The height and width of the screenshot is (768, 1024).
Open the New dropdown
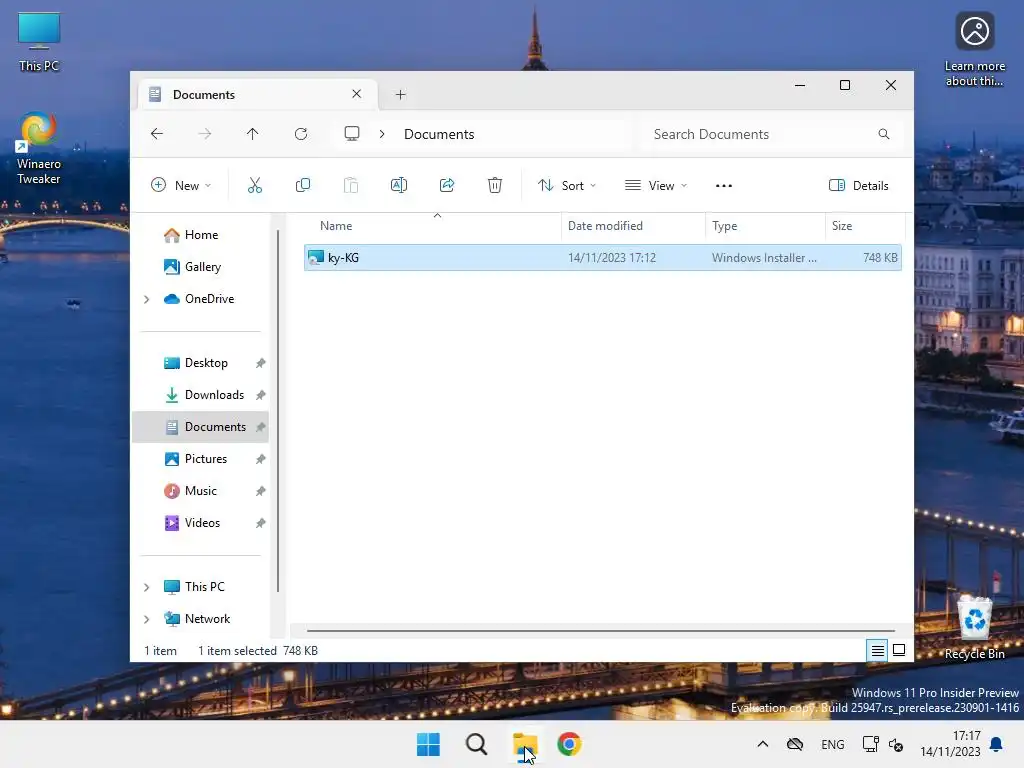pos(181,185)
